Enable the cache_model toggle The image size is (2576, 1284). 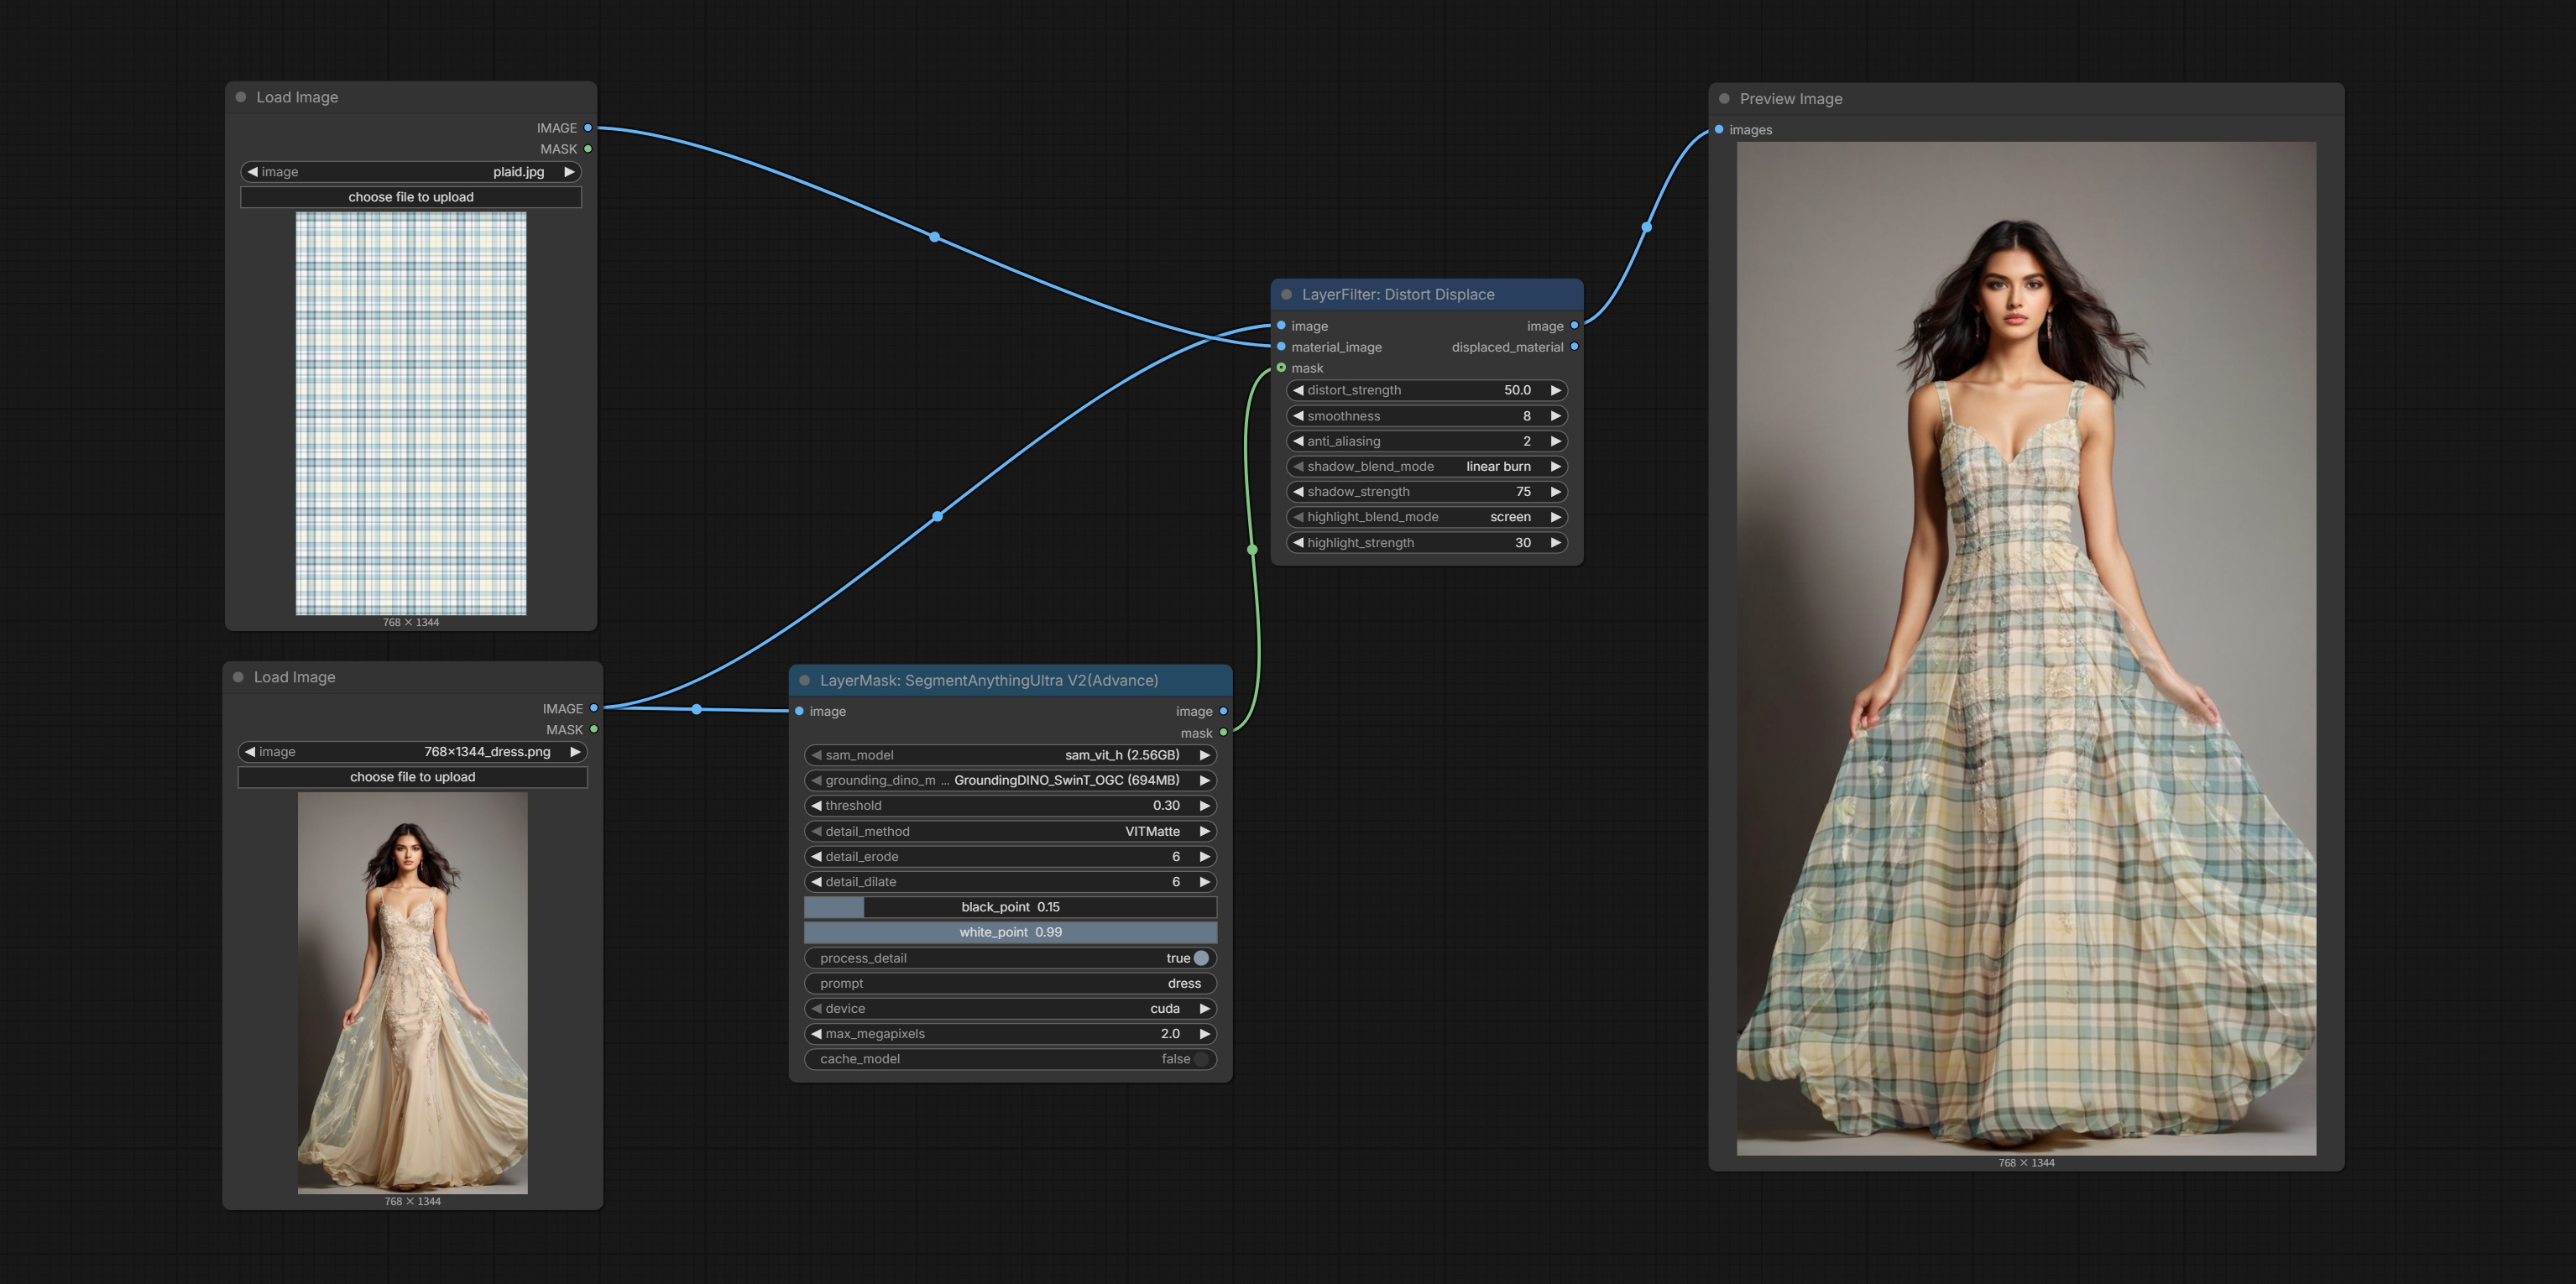1201,1059
